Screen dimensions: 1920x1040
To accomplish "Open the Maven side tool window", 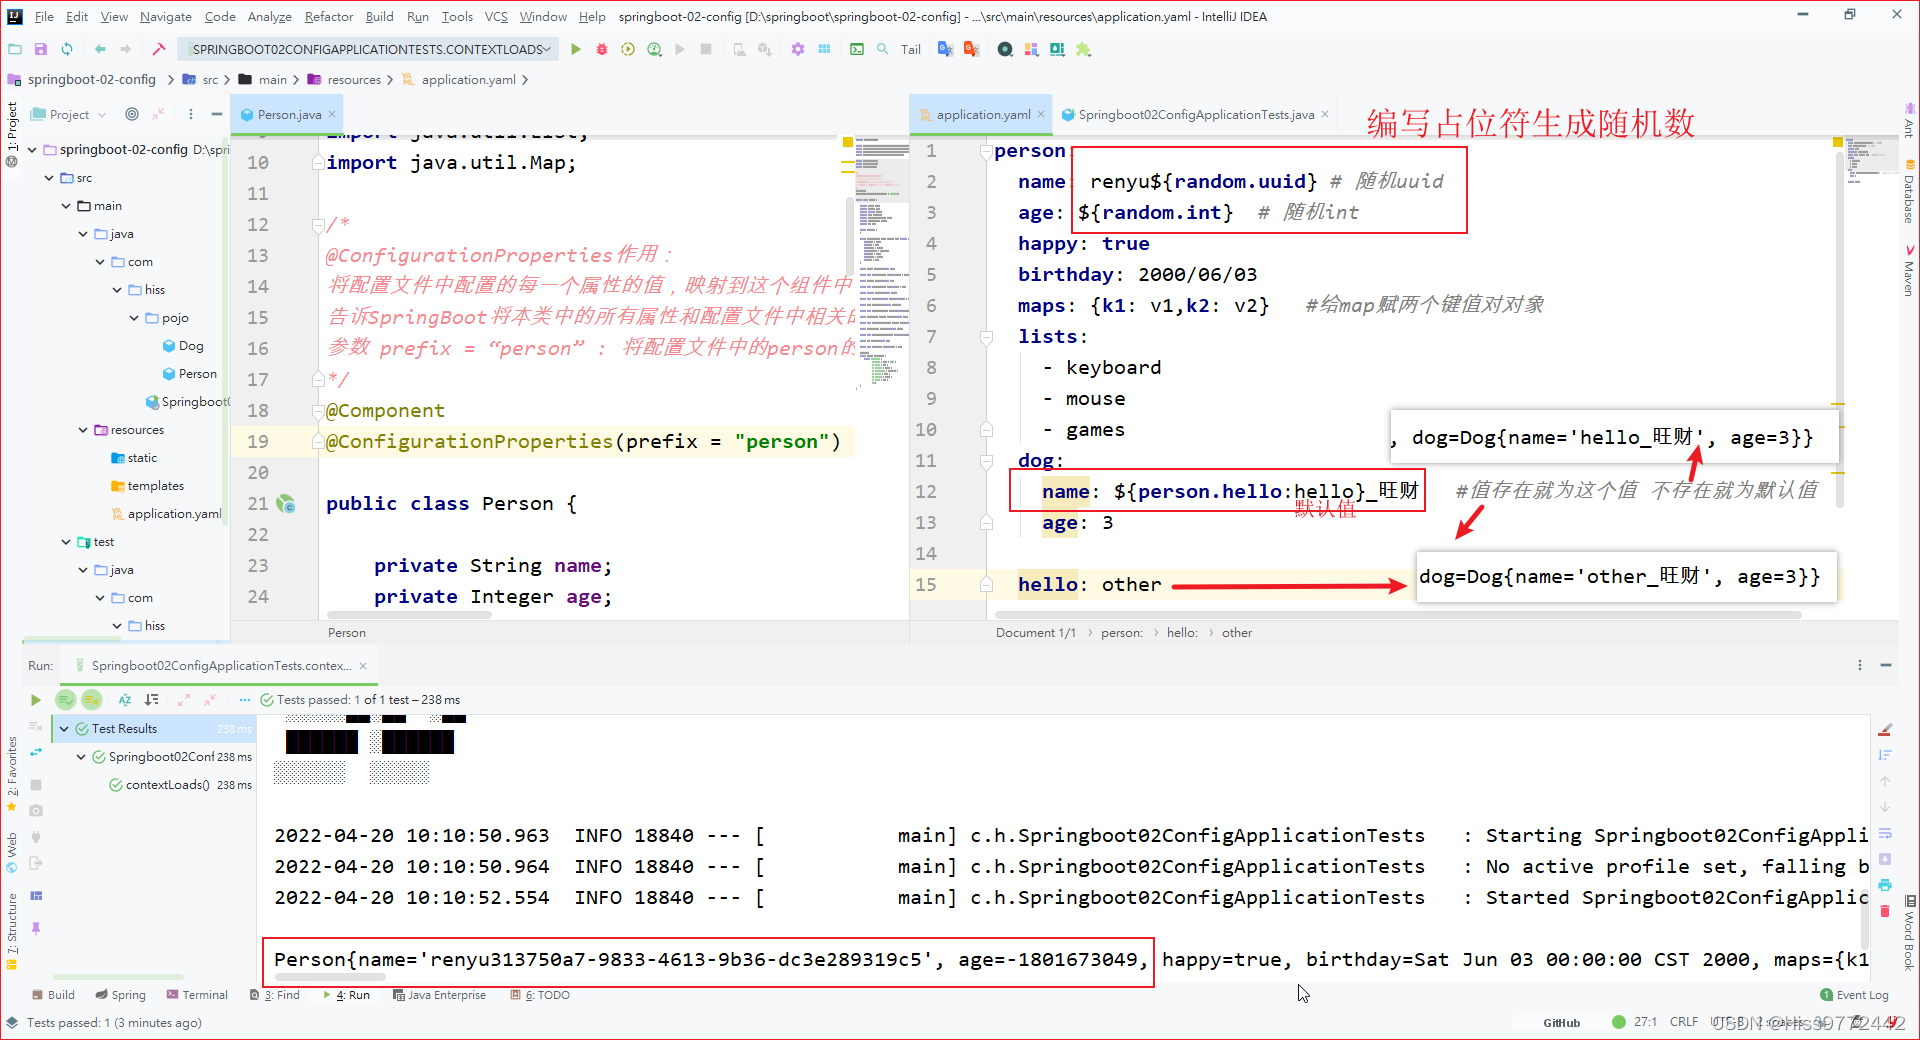I will 1909,270.
